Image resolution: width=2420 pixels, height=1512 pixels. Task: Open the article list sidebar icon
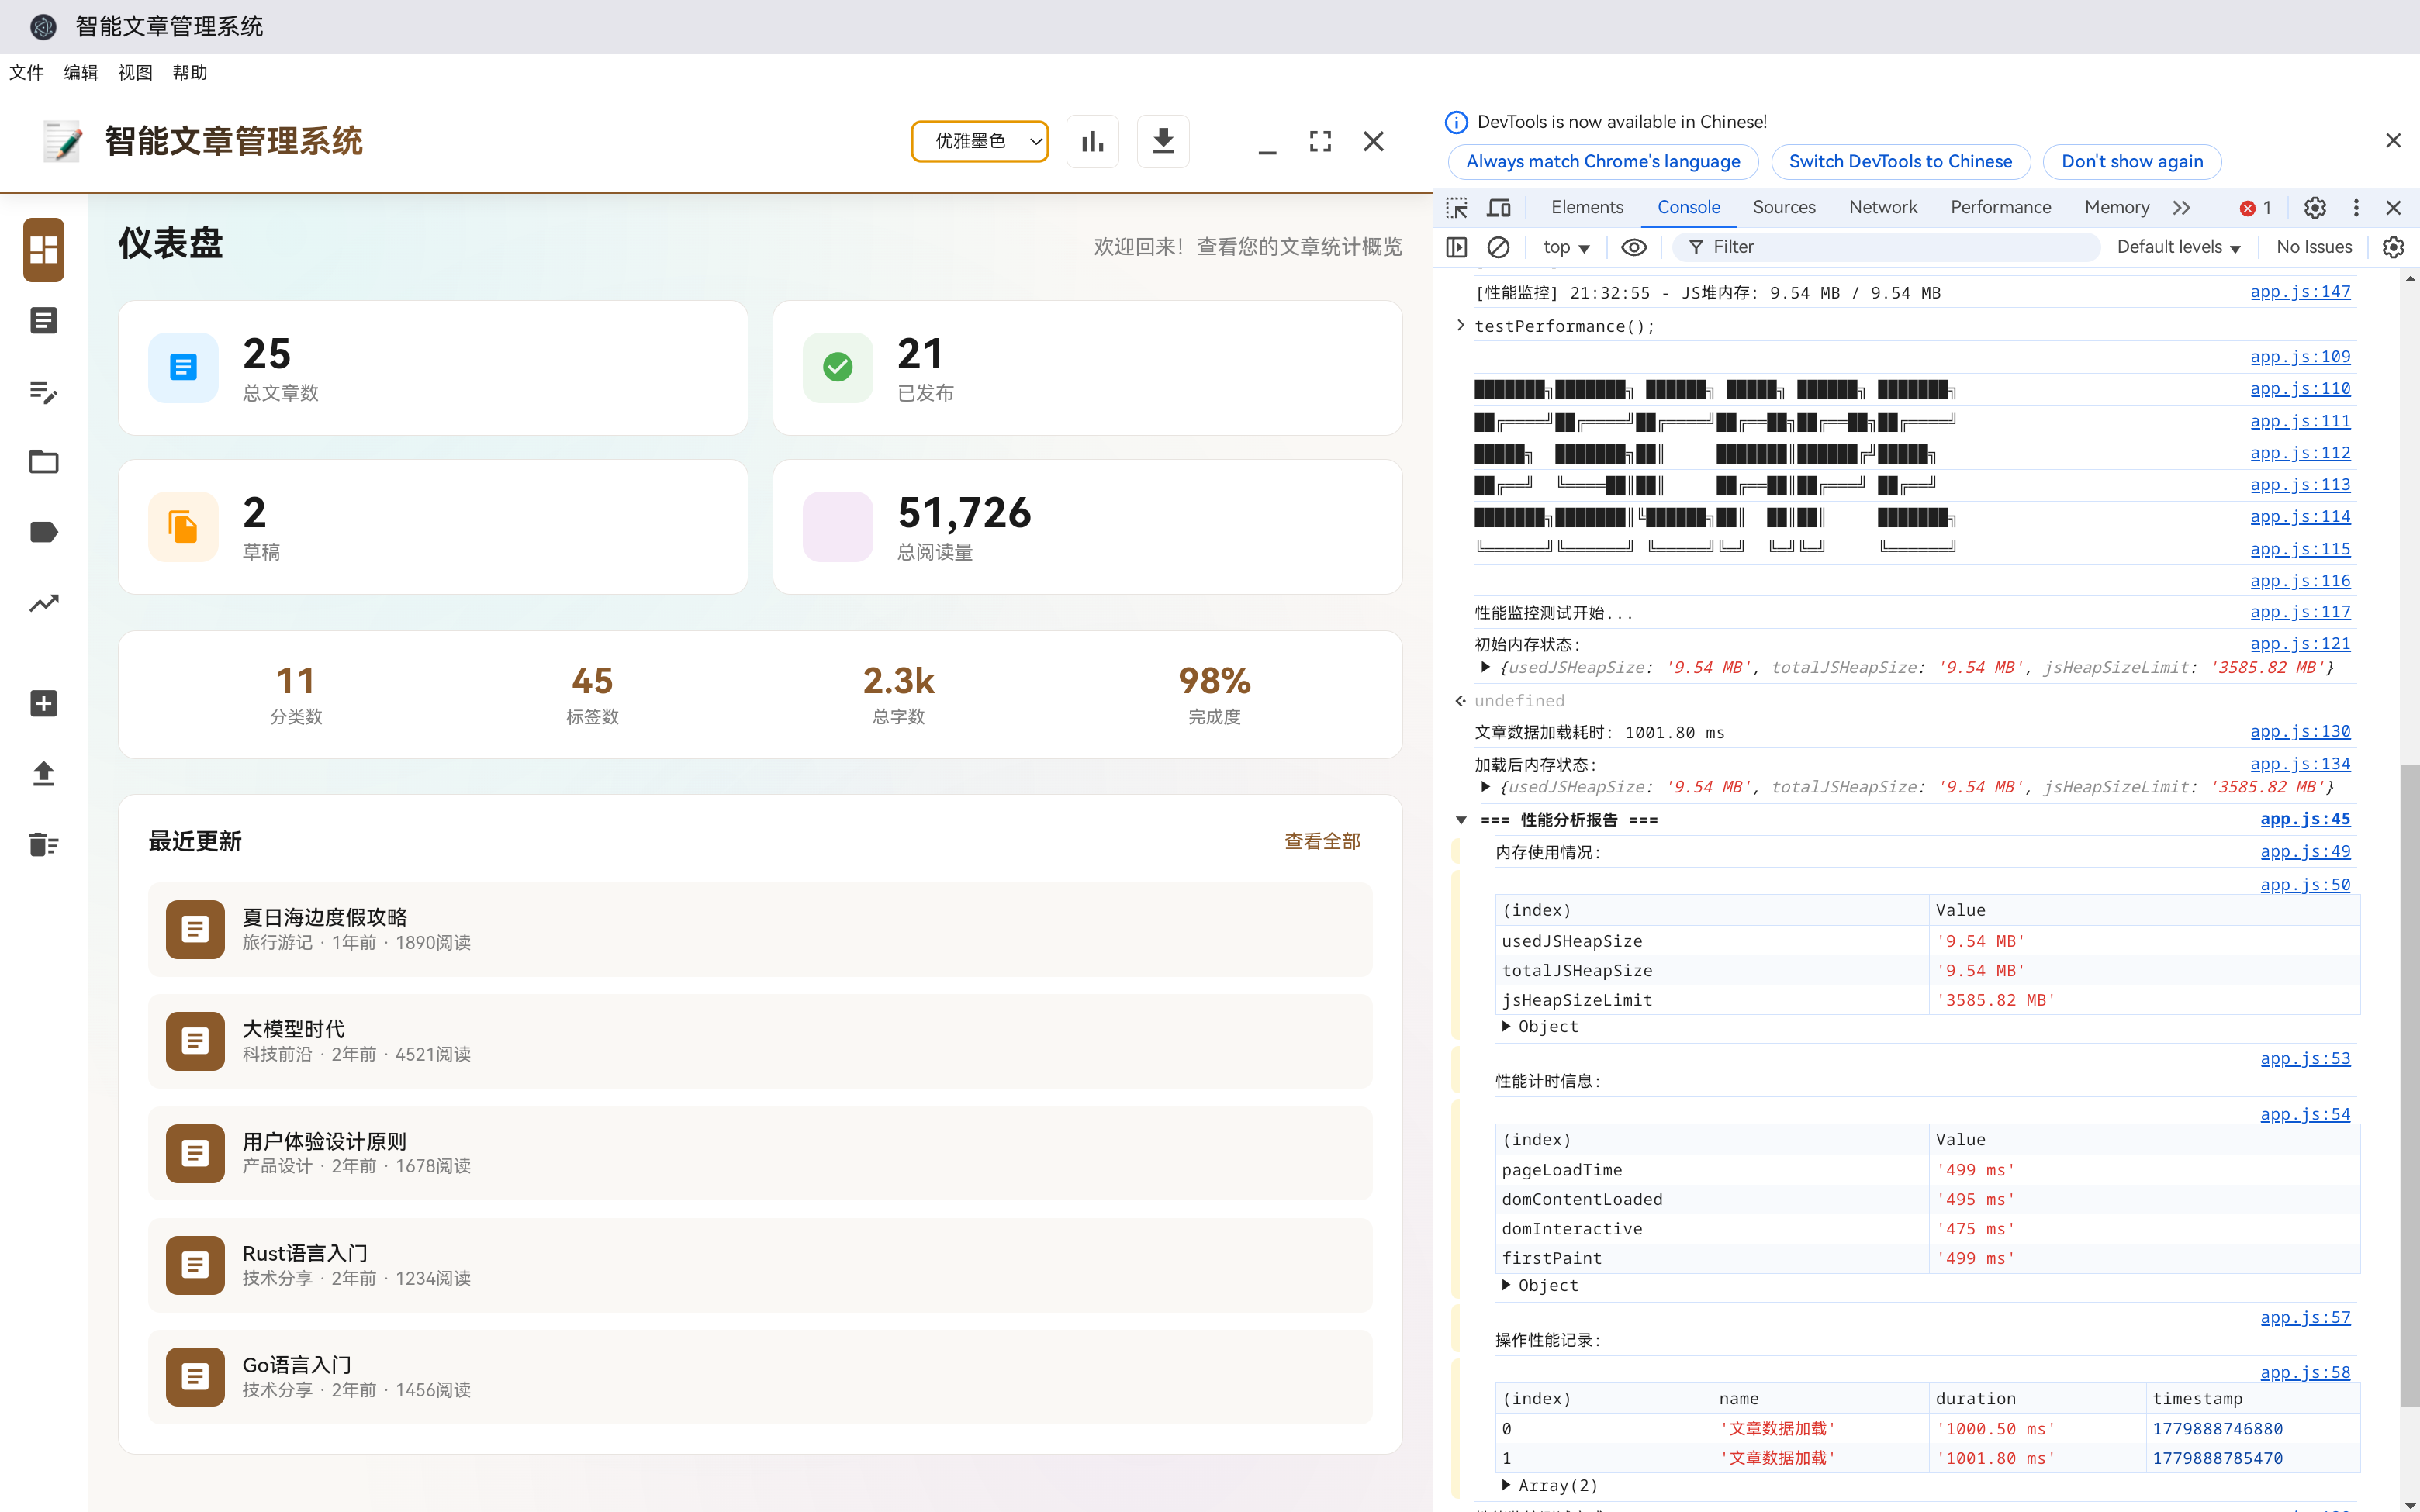44,320
